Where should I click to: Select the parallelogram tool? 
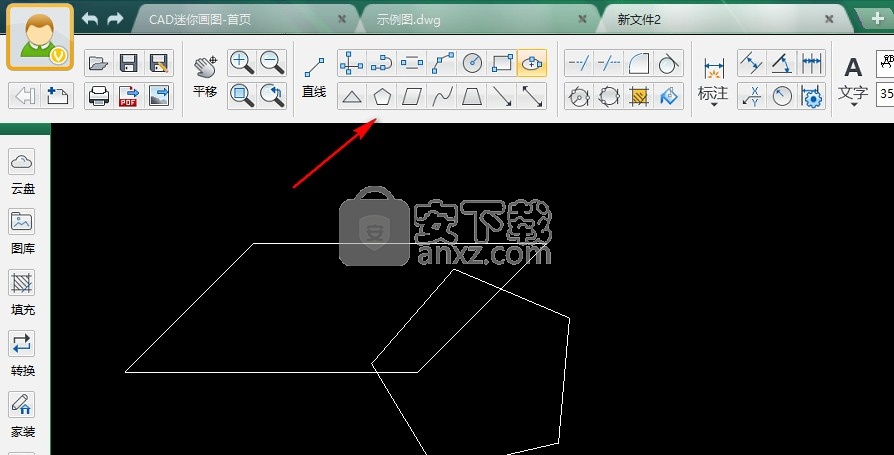pos(412,96)
